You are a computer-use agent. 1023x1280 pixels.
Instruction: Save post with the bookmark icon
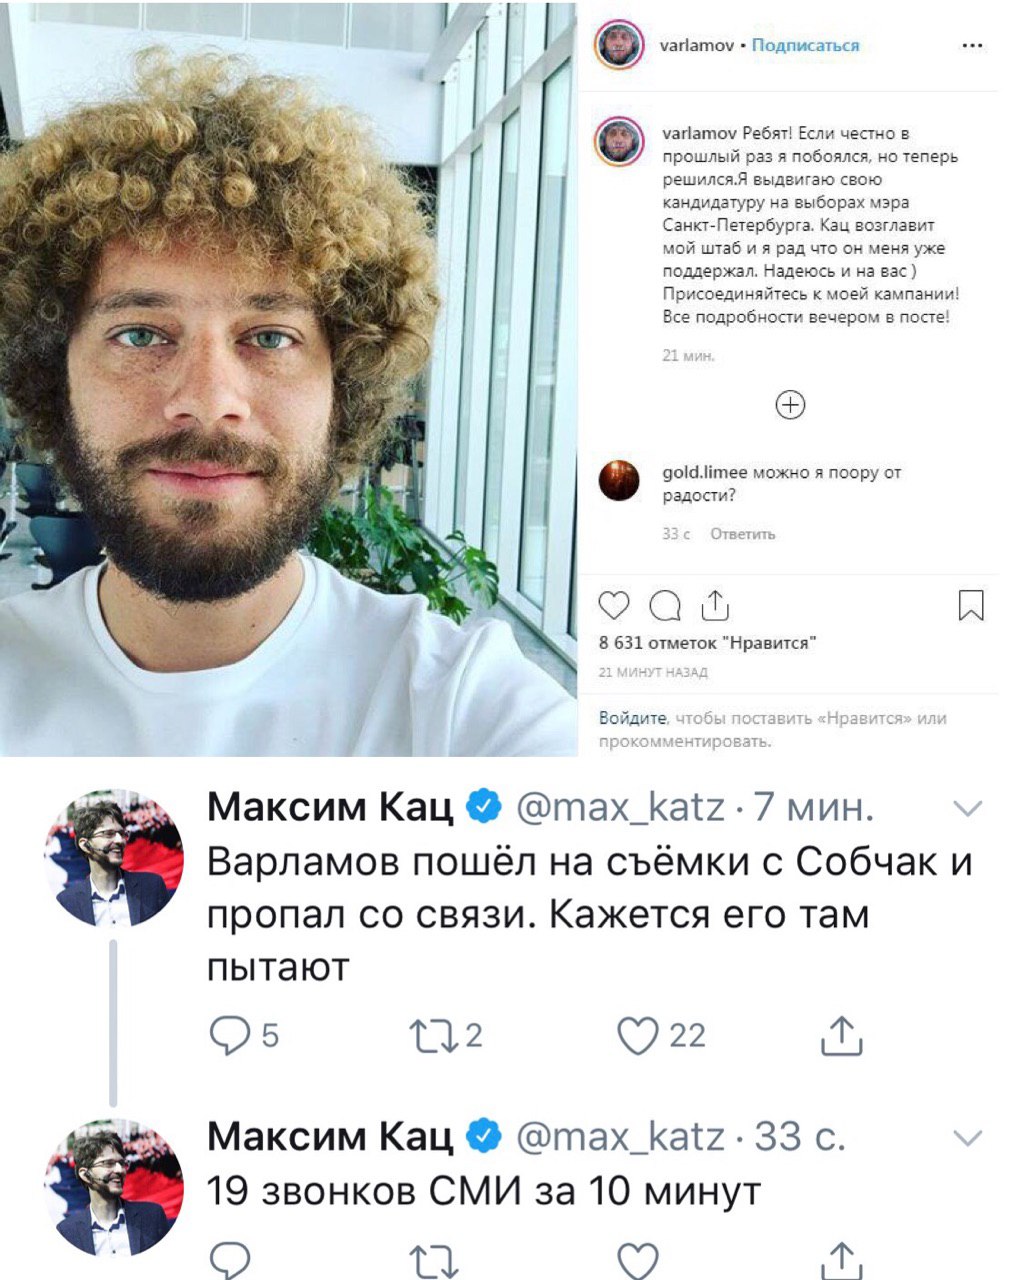tap(971, 605)
